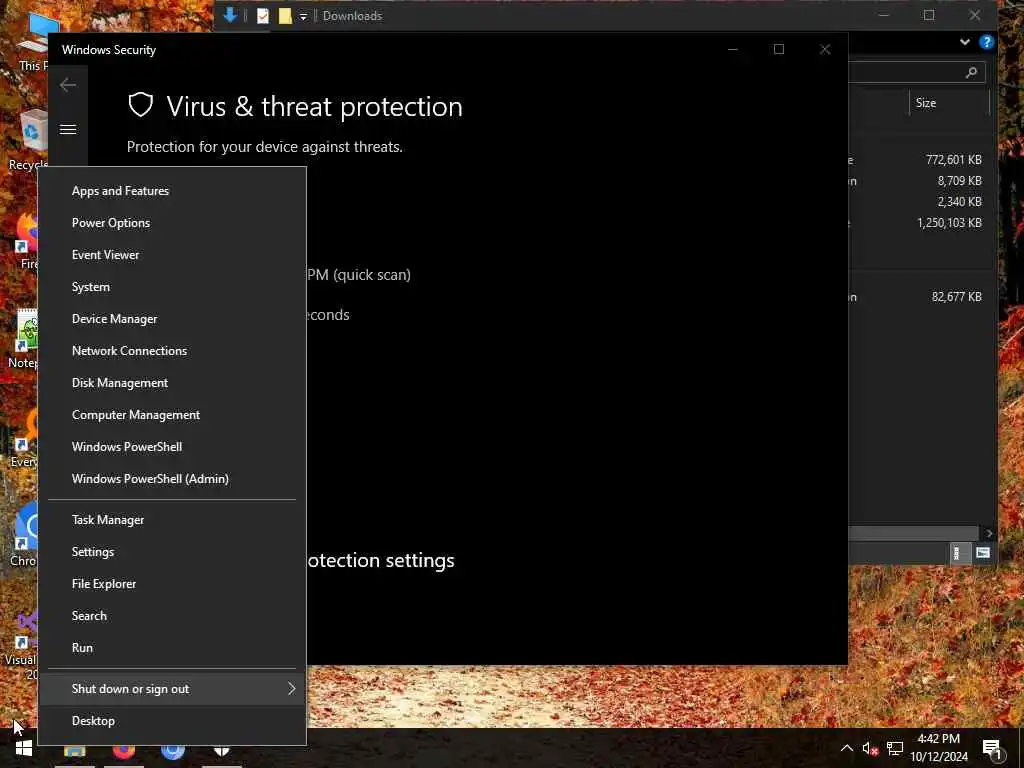Image resolution: width=1024 pixels, height=768 pixels.
Task: Select System in the Win+X menu
Action: coord(172,287)
